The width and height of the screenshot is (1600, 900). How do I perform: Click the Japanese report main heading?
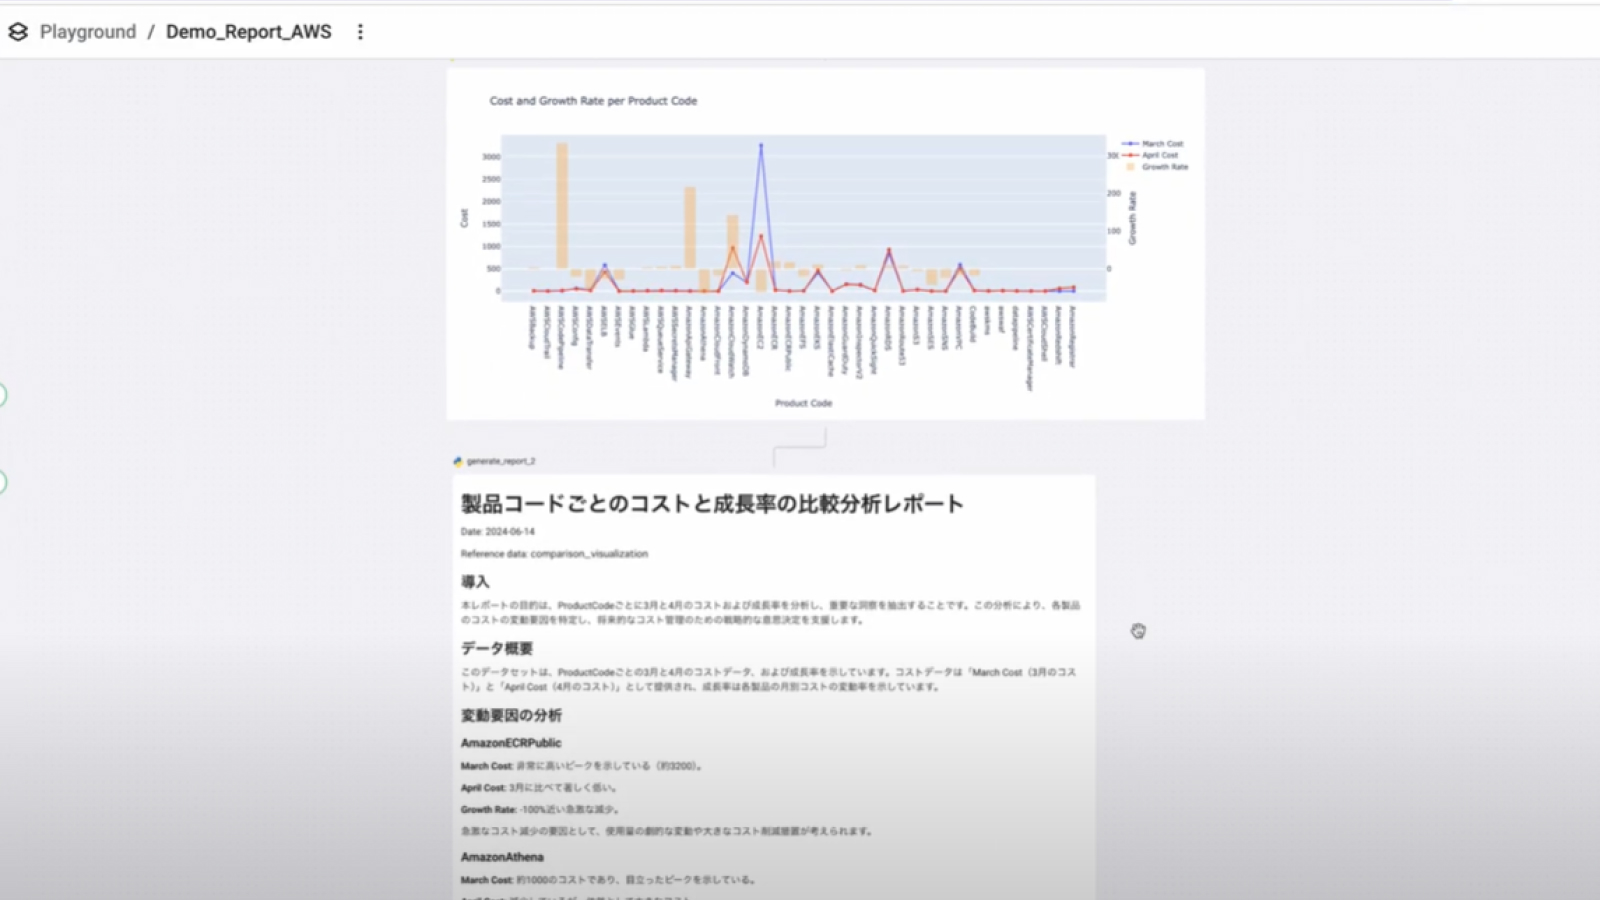(712, 503)
